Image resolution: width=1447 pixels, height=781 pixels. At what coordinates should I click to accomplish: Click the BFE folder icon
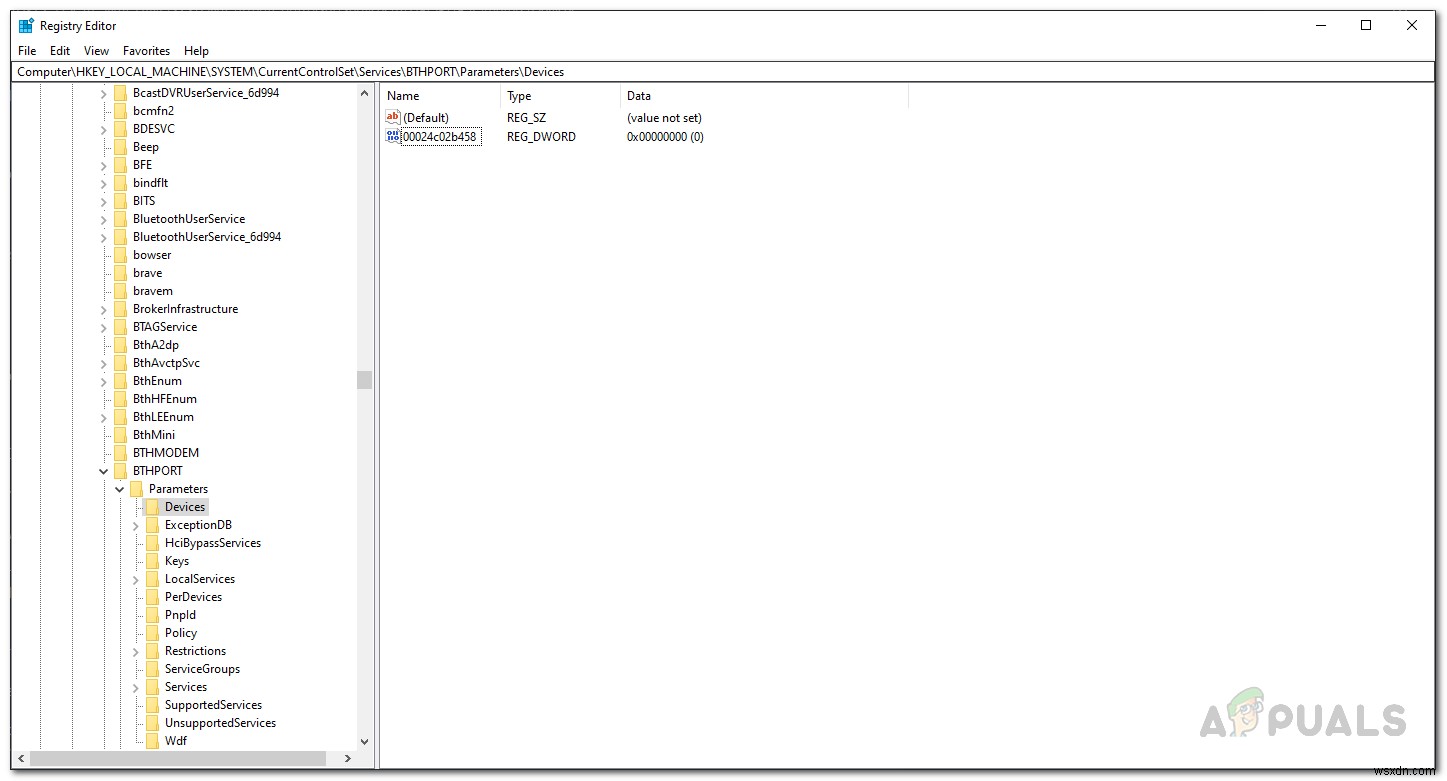coord(120,165)
